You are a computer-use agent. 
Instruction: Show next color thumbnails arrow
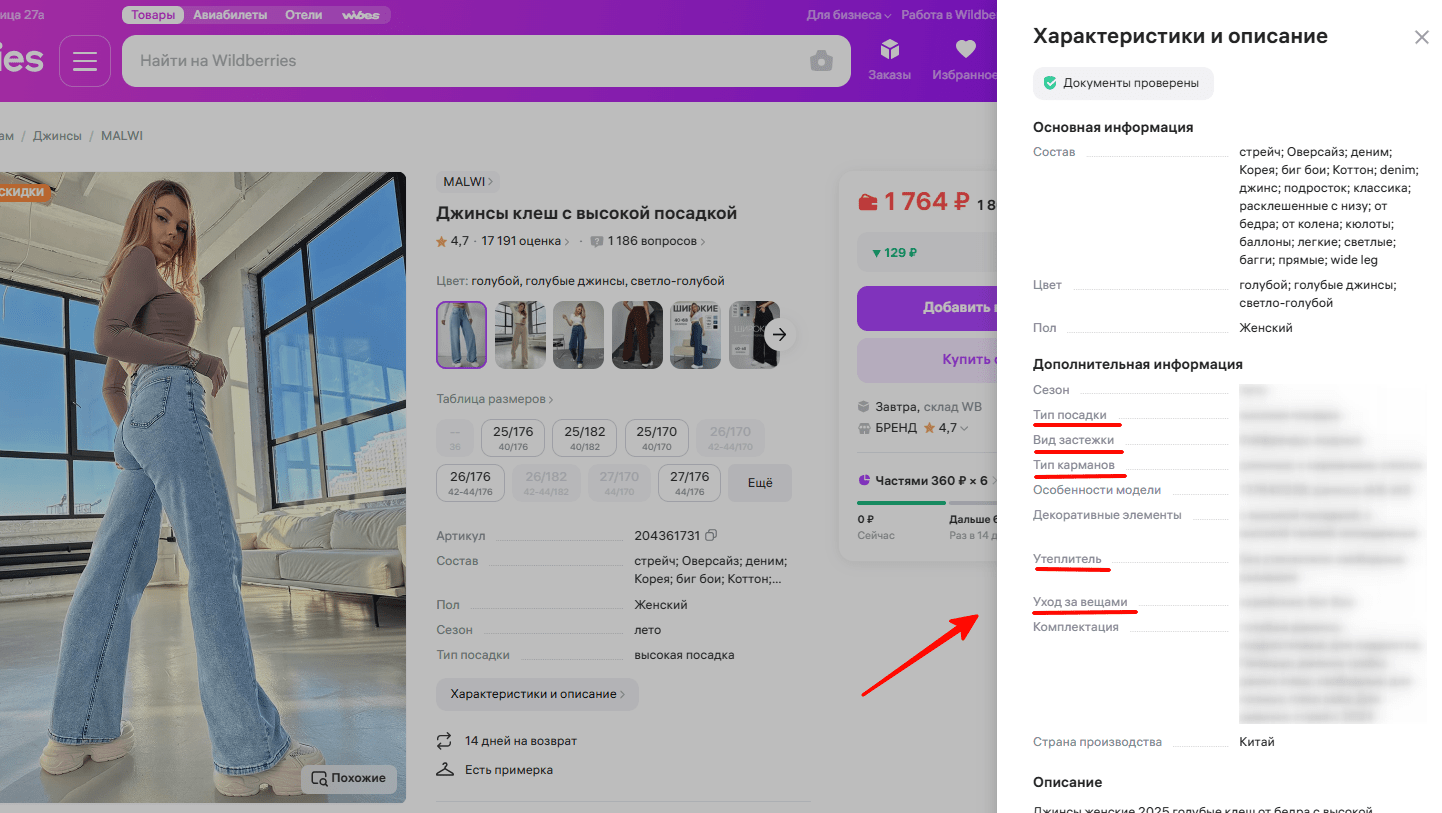tap(781, 335)
